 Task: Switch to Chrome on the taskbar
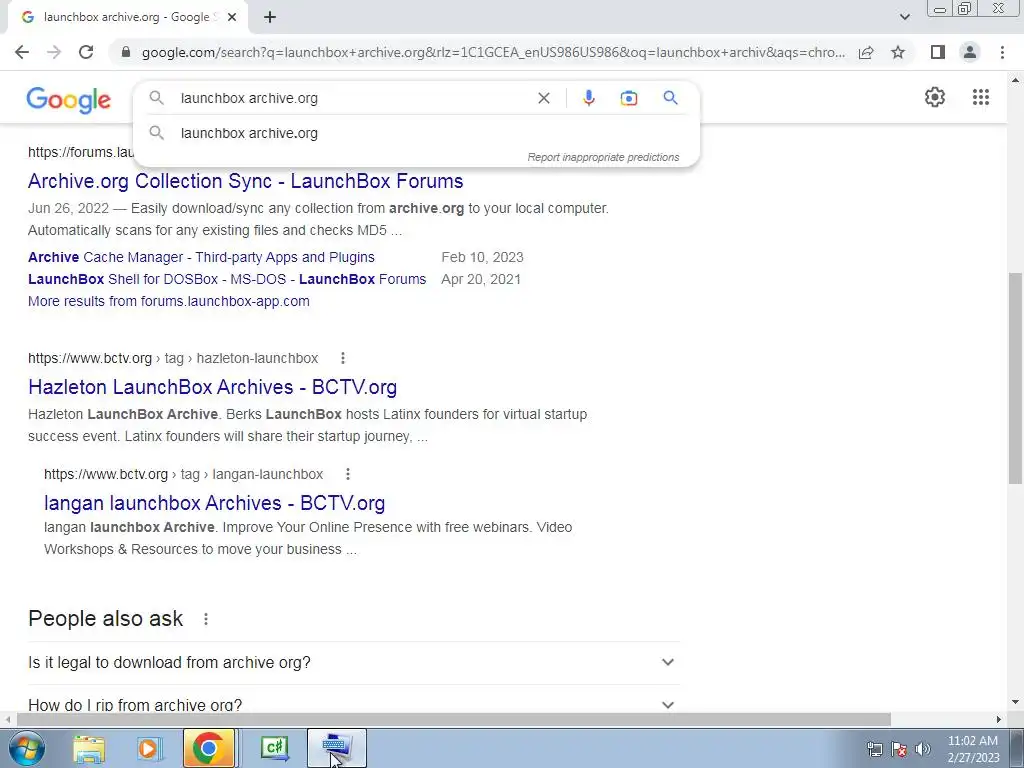[209, 748]
